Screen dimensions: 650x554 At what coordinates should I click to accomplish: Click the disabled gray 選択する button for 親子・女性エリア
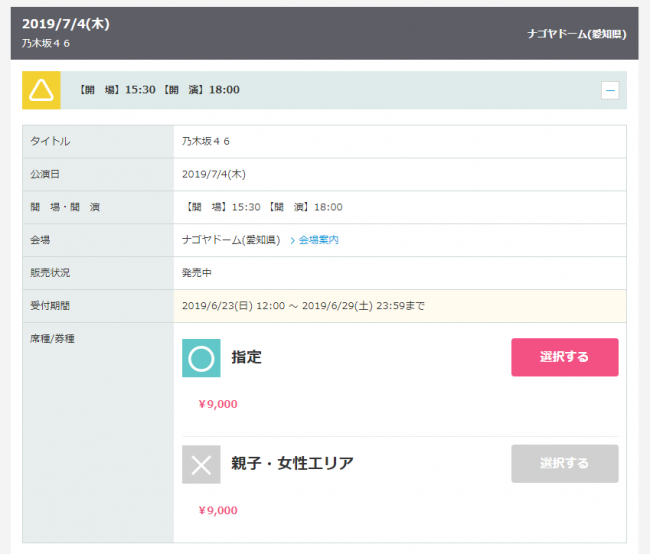click(x=565, y=464)
